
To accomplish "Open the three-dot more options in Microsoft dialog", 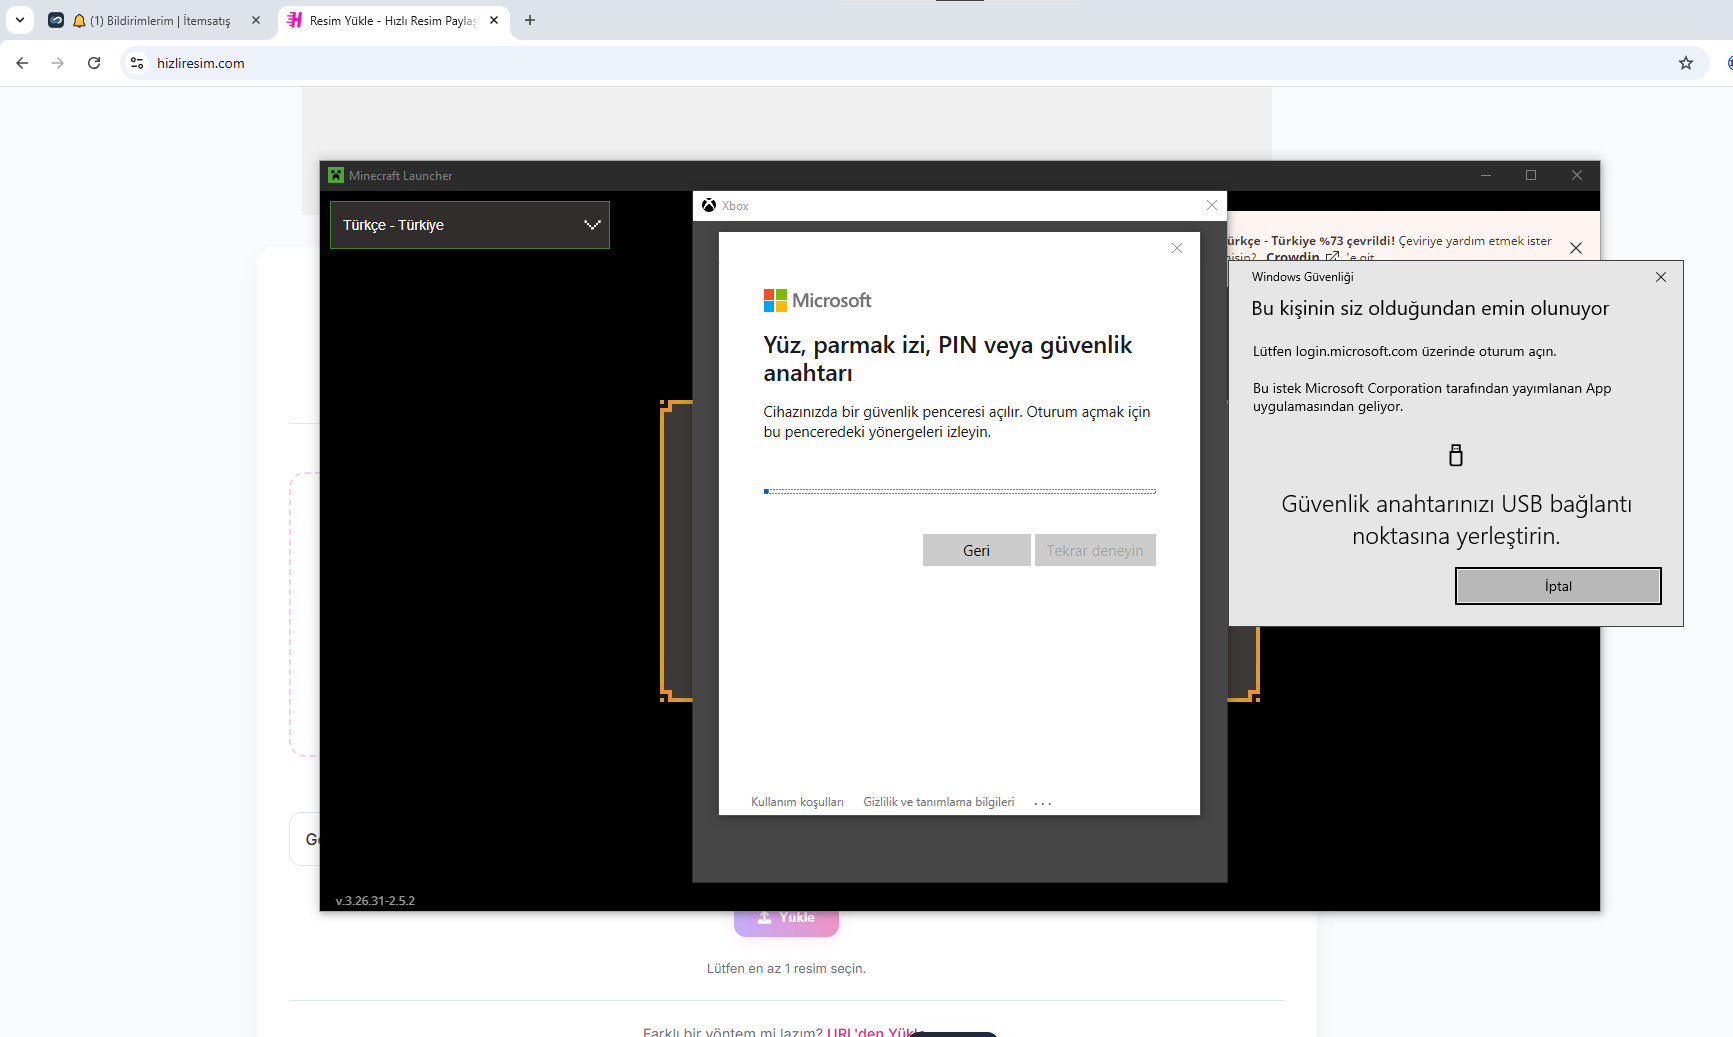I will [x=1043, y=803].
